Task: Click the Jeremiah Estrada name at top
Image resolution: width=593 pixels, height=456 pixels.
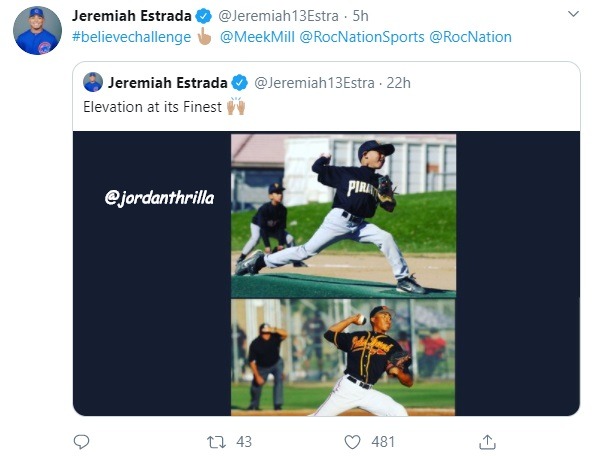Action: [132, 16]
